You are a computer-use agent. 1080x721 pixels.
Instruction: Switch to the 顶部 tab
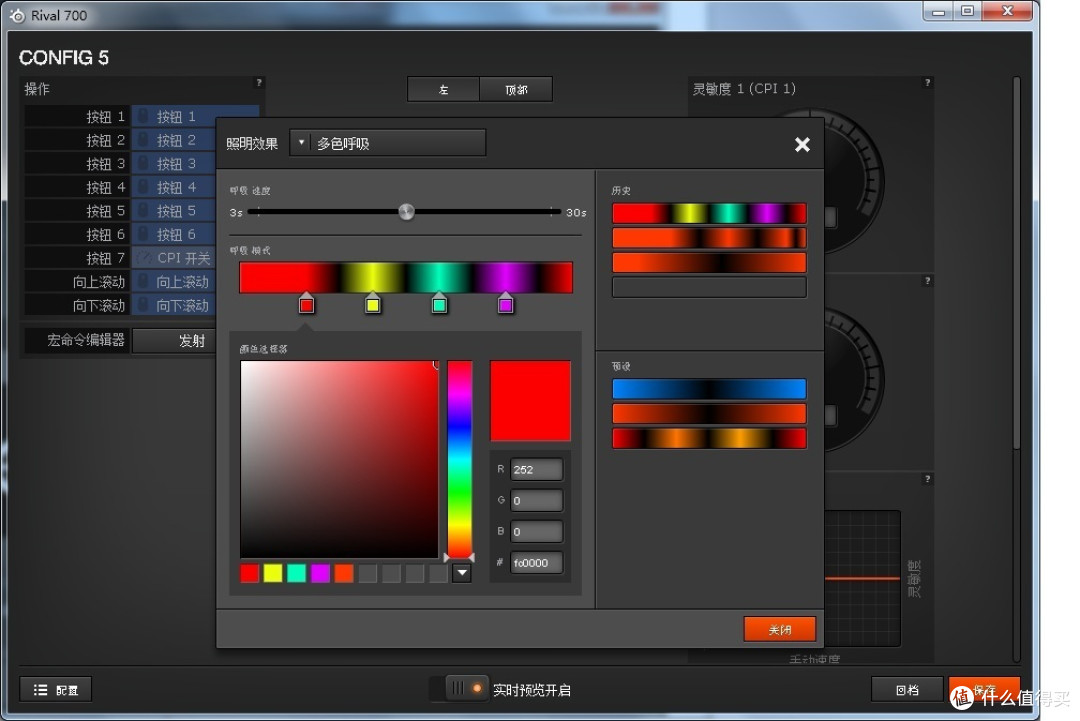tap(516, 90)
